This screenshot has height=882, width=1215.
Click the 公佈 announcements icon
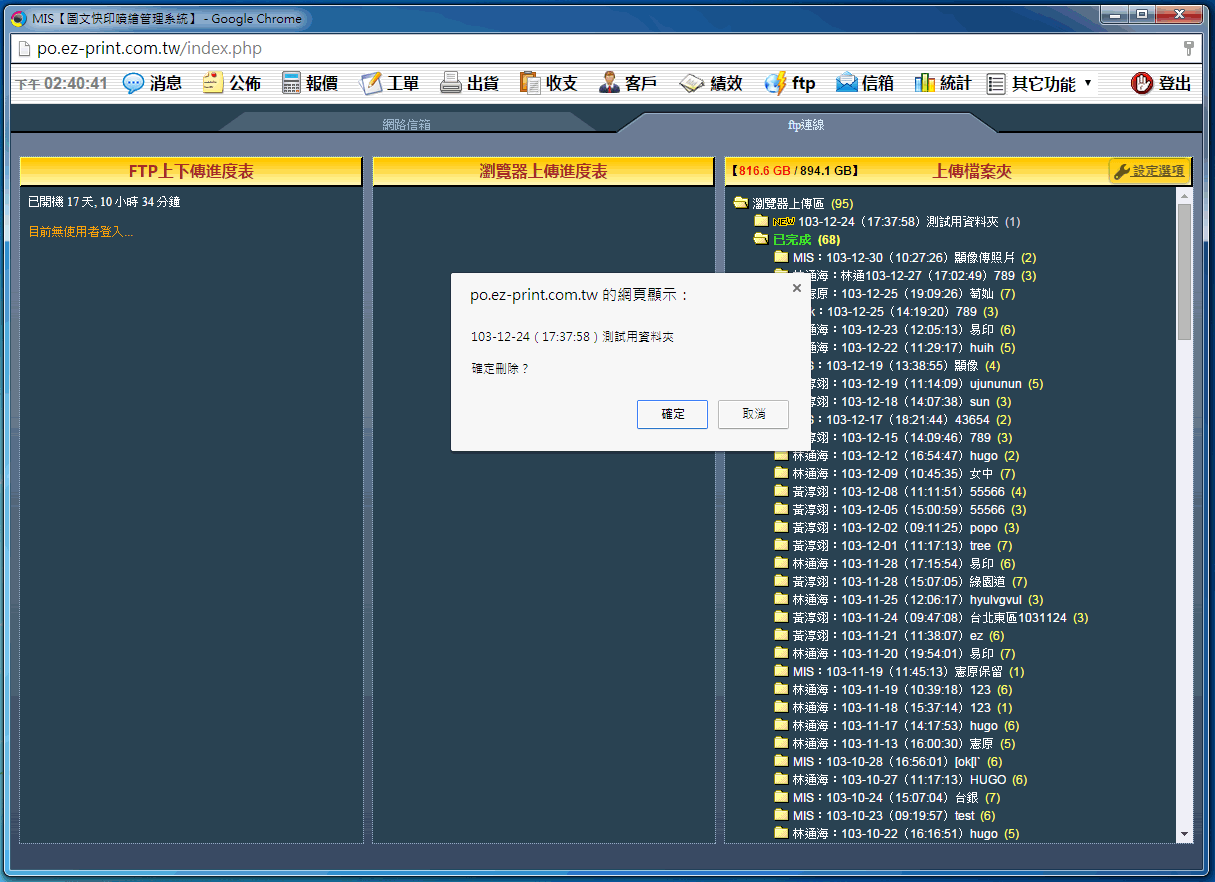(x=213, y=84)
